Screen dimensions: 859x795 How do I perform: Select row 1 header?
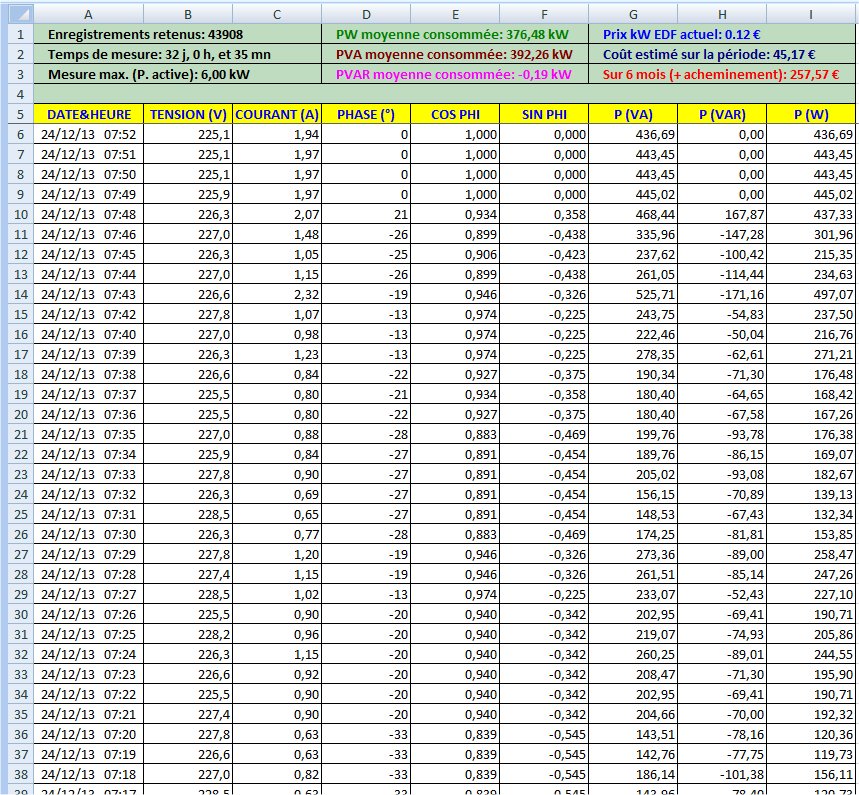coord(21,35)
